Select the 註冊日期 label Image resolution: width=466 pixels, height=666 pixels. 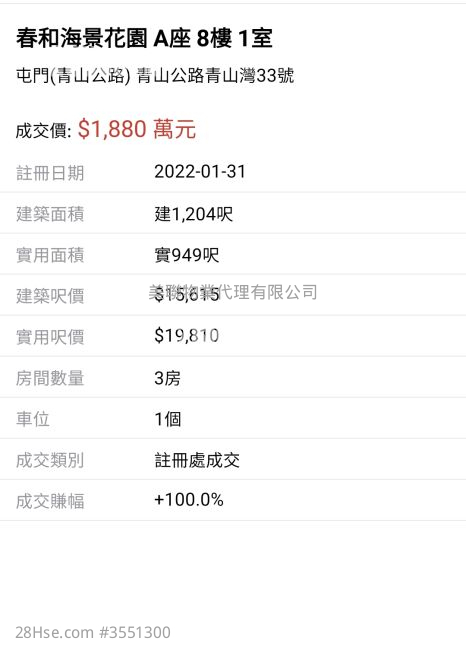click(x=50, y=173)
